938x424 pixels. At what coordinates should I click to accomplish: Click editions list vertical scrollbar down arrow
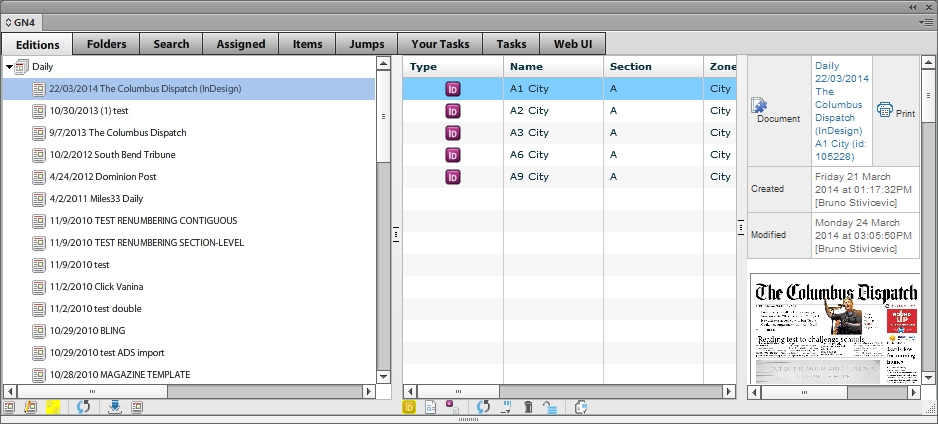pos(383,377)
